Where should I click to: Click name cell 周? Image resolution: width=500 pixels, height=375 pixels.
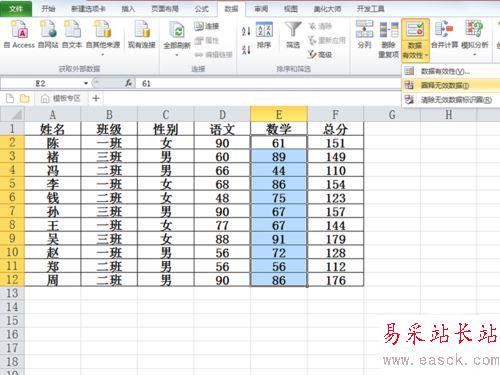click(x=53, y=280)
